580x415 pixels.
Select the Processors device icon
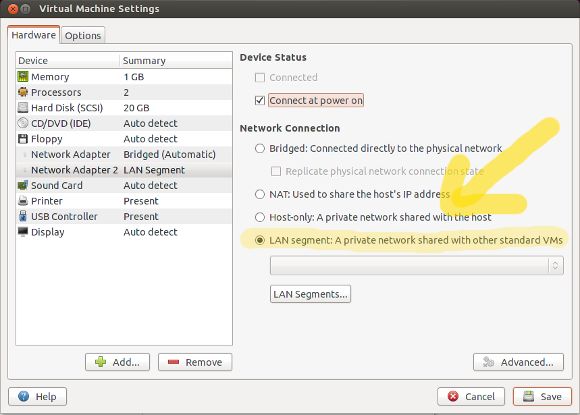click(23, 92)
